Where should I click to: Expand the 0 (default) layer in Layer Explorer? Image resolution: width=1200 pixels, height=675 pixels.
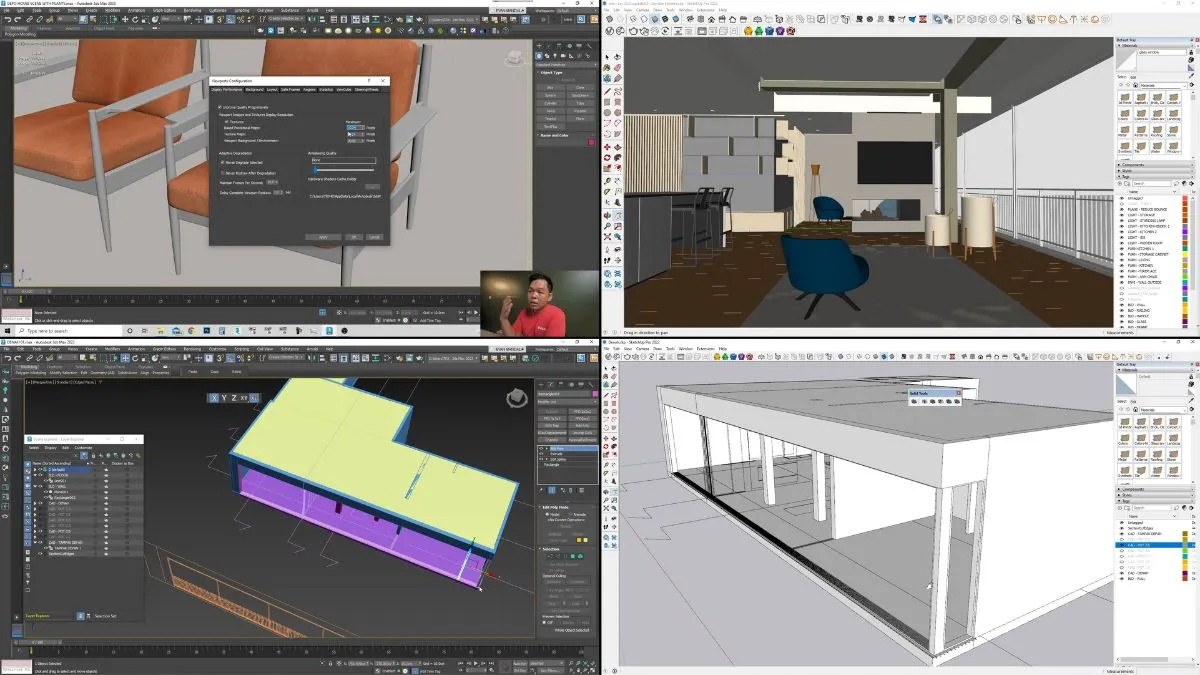[37, 469]
